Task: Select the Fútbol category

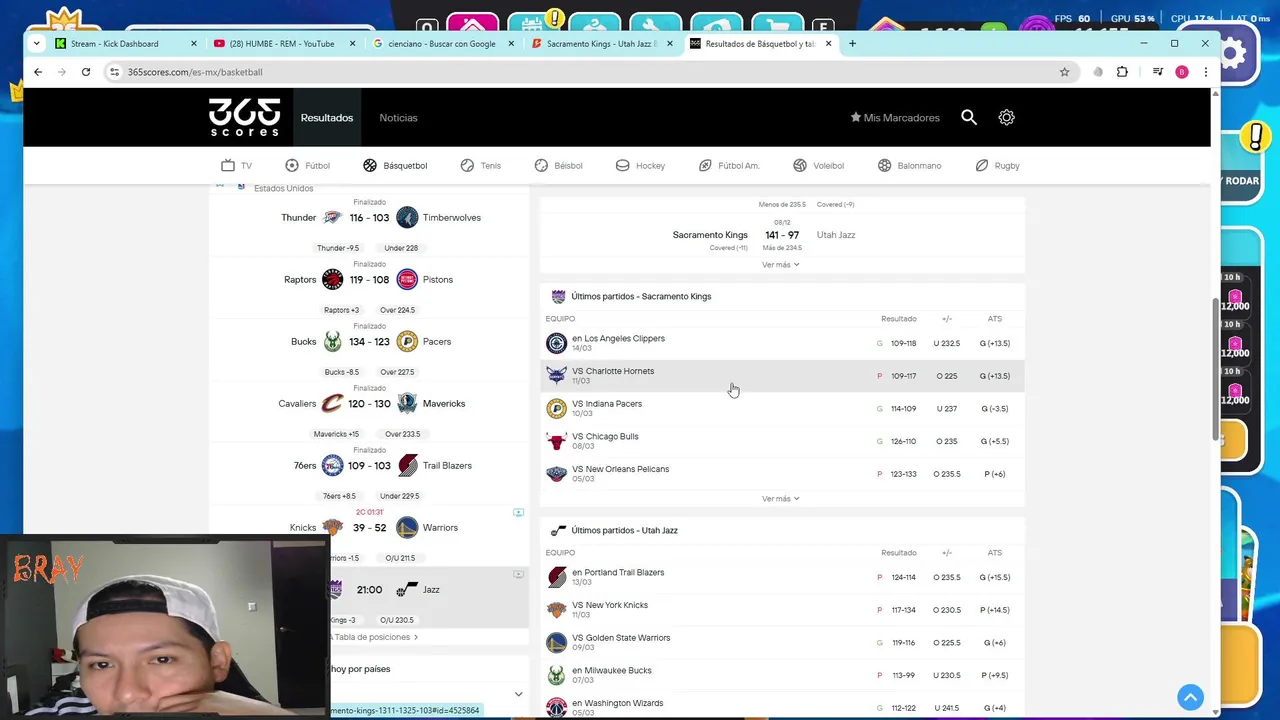Action: pos(307,165)
